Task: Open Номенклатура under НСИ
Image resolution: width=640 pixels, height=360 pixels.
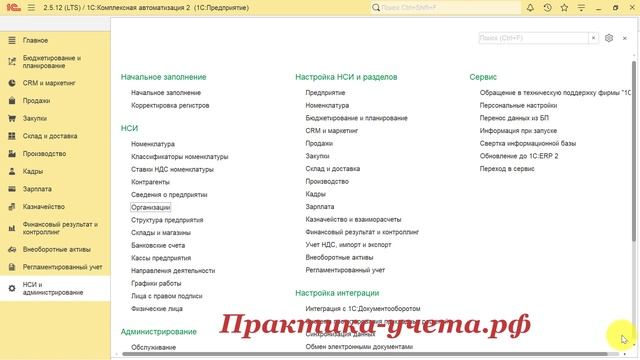Action: tap(153, 144)
